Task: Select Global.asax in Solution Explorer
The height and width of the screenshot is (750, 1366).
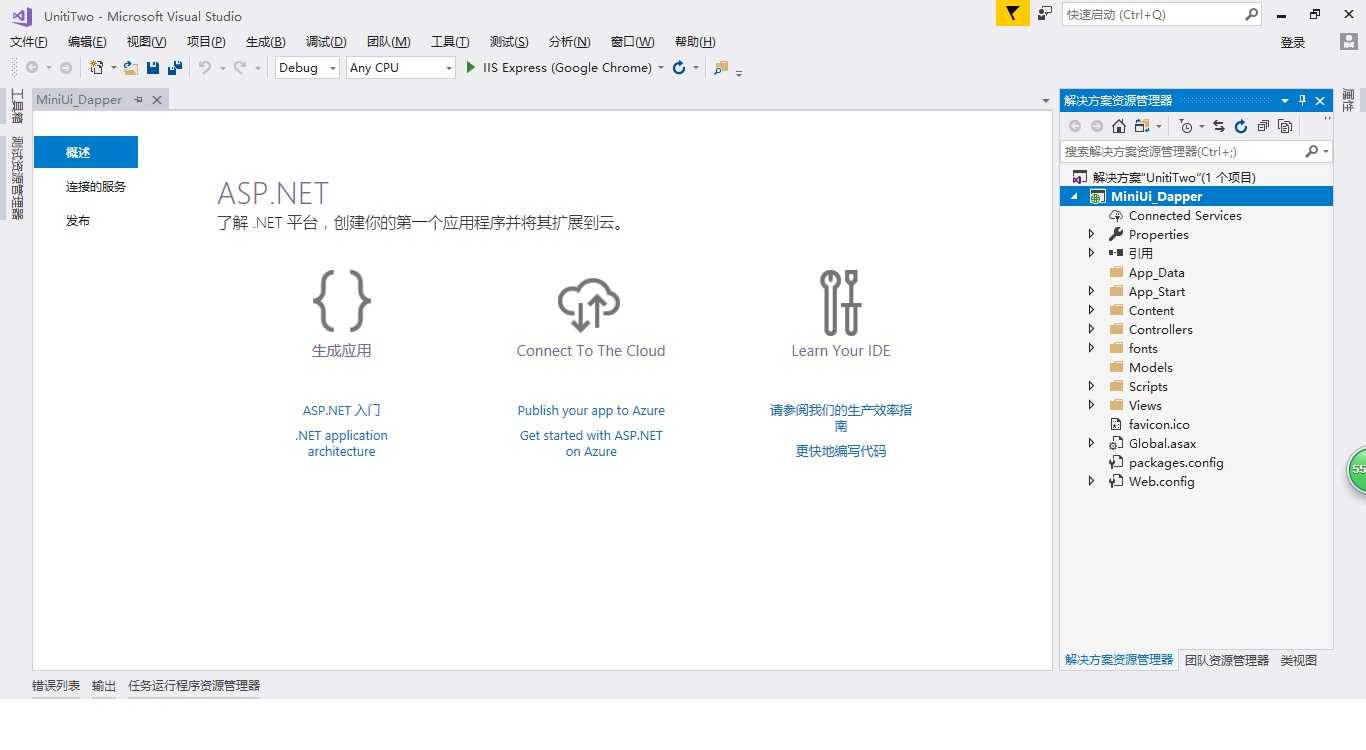Action: tap(1162, 443)
